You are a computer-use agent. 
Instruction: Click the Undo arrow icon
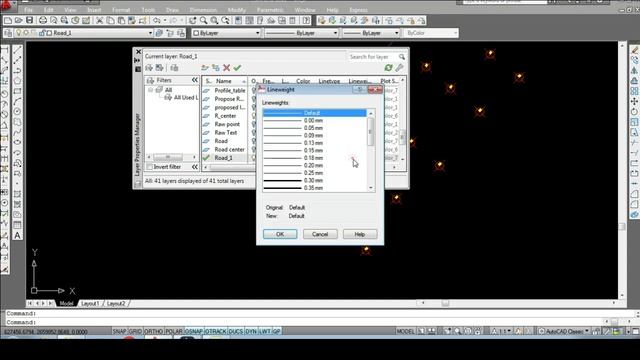[157, 20]
